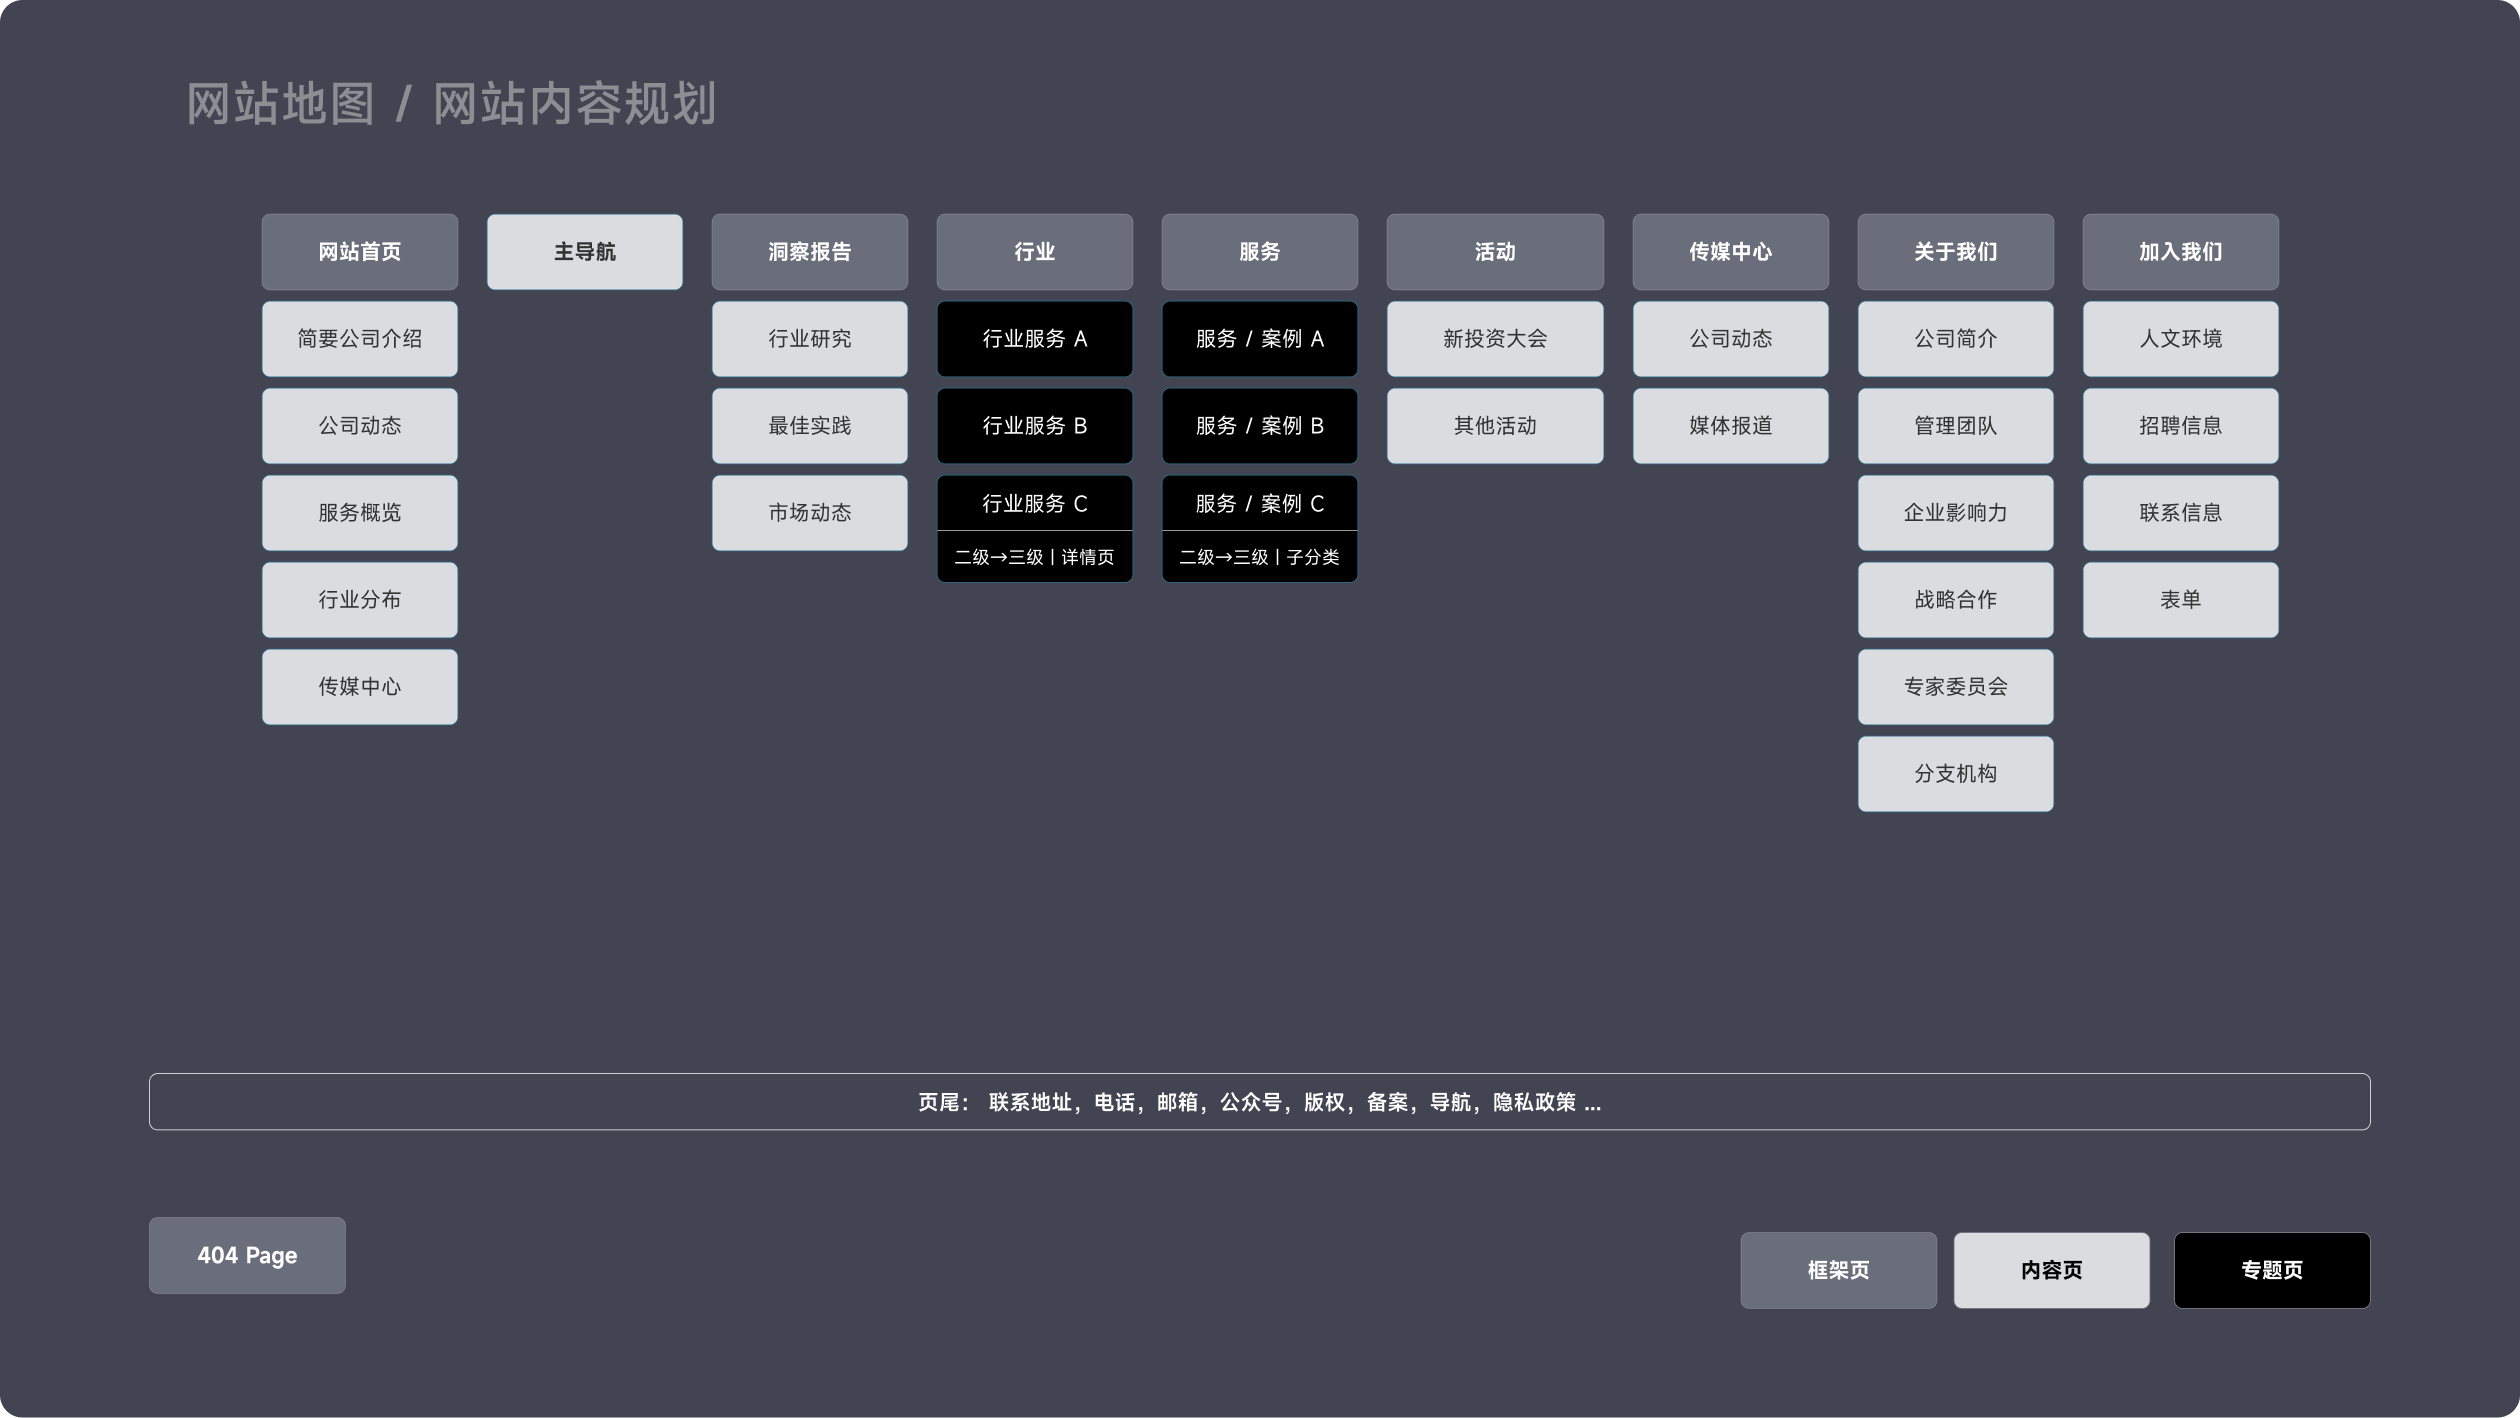Select 服务 / 案例 B card
The width and height of the screenshot is (2520, 1418).
click(1259, 426)
